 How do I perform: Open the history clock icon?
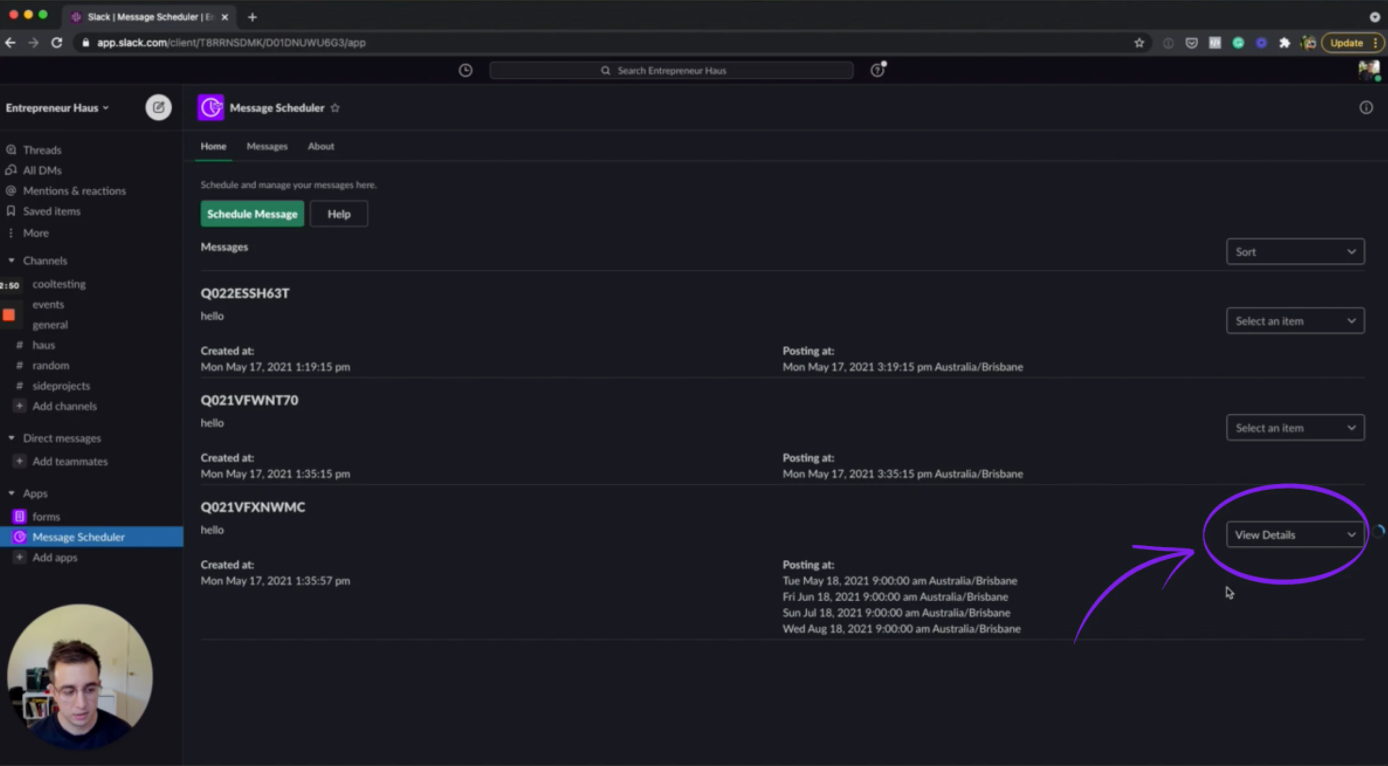click(x=465, y=70)
